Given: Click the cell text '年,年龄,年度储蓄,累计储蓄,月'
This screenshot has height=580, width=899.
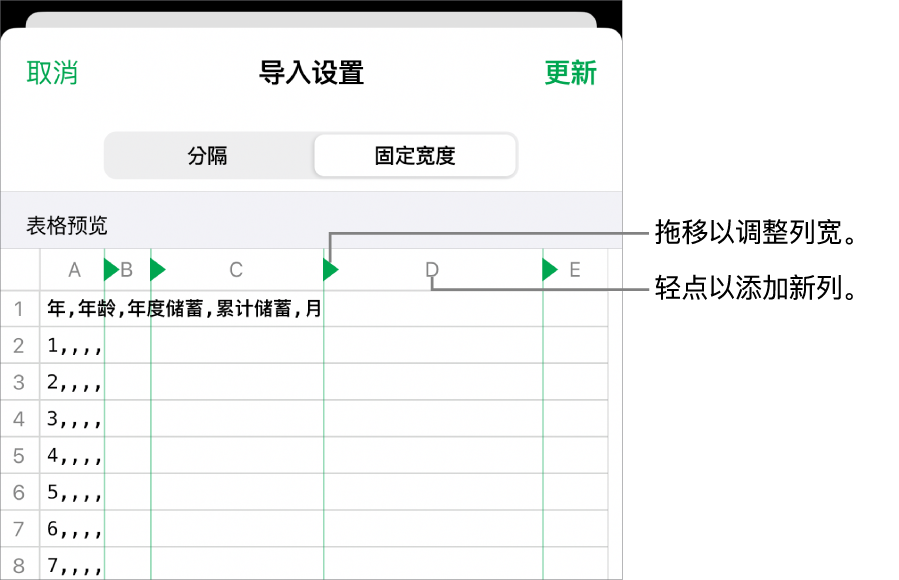Looking at the screenshot, I should [x=184, y=309].
